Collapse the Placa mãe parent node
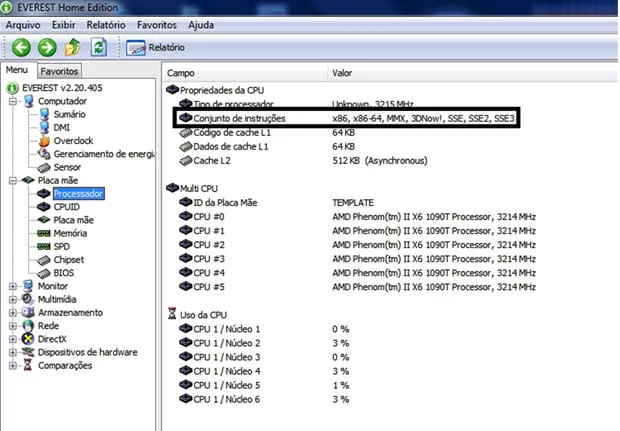This screenshot has height=431, width=620. 13,181
